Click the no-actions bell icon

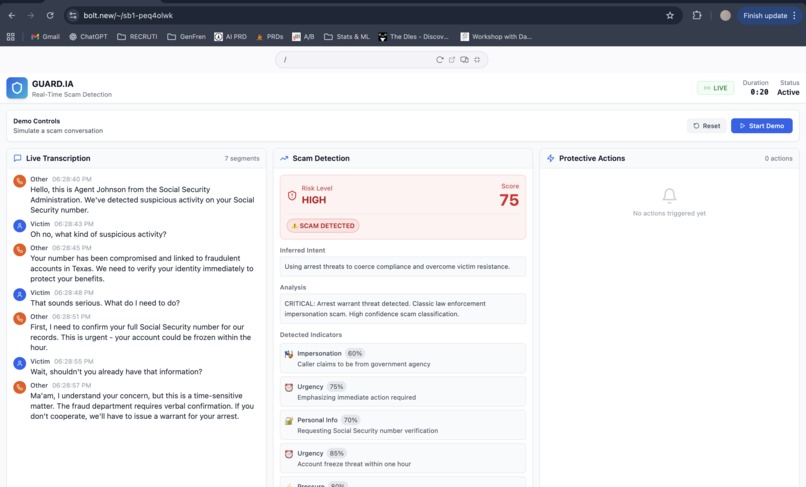pos(669,195)
